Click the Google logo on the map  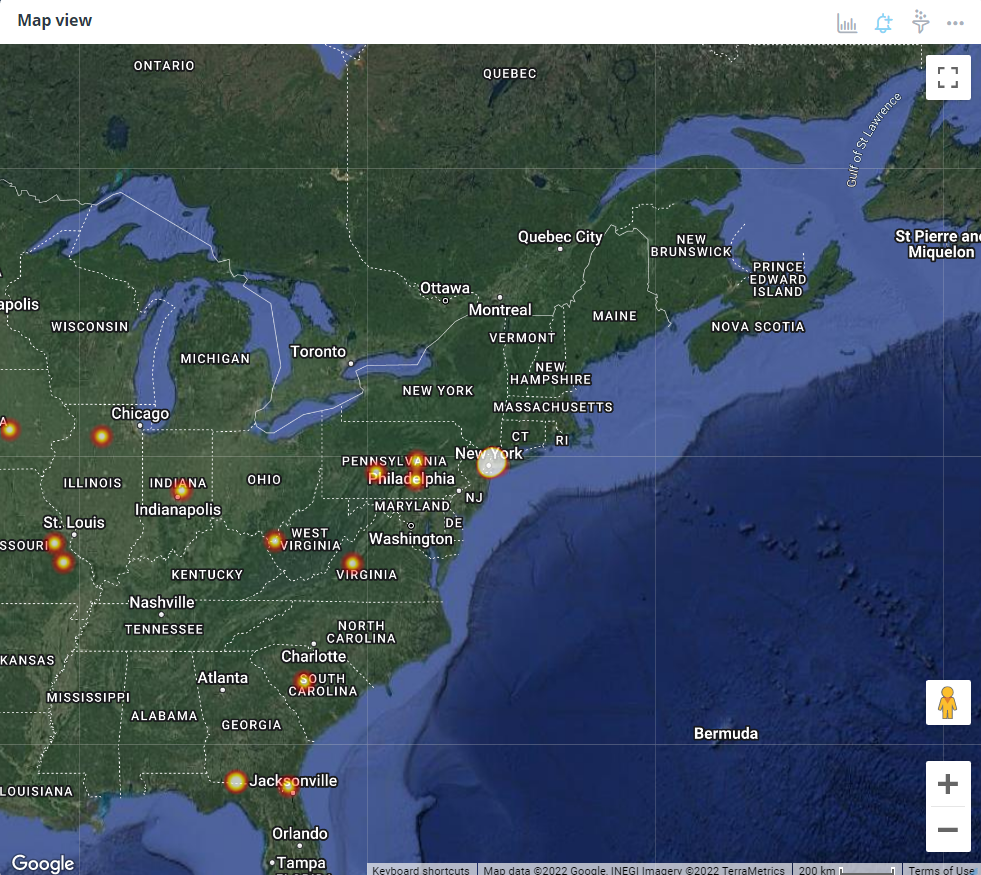[43, 863]
